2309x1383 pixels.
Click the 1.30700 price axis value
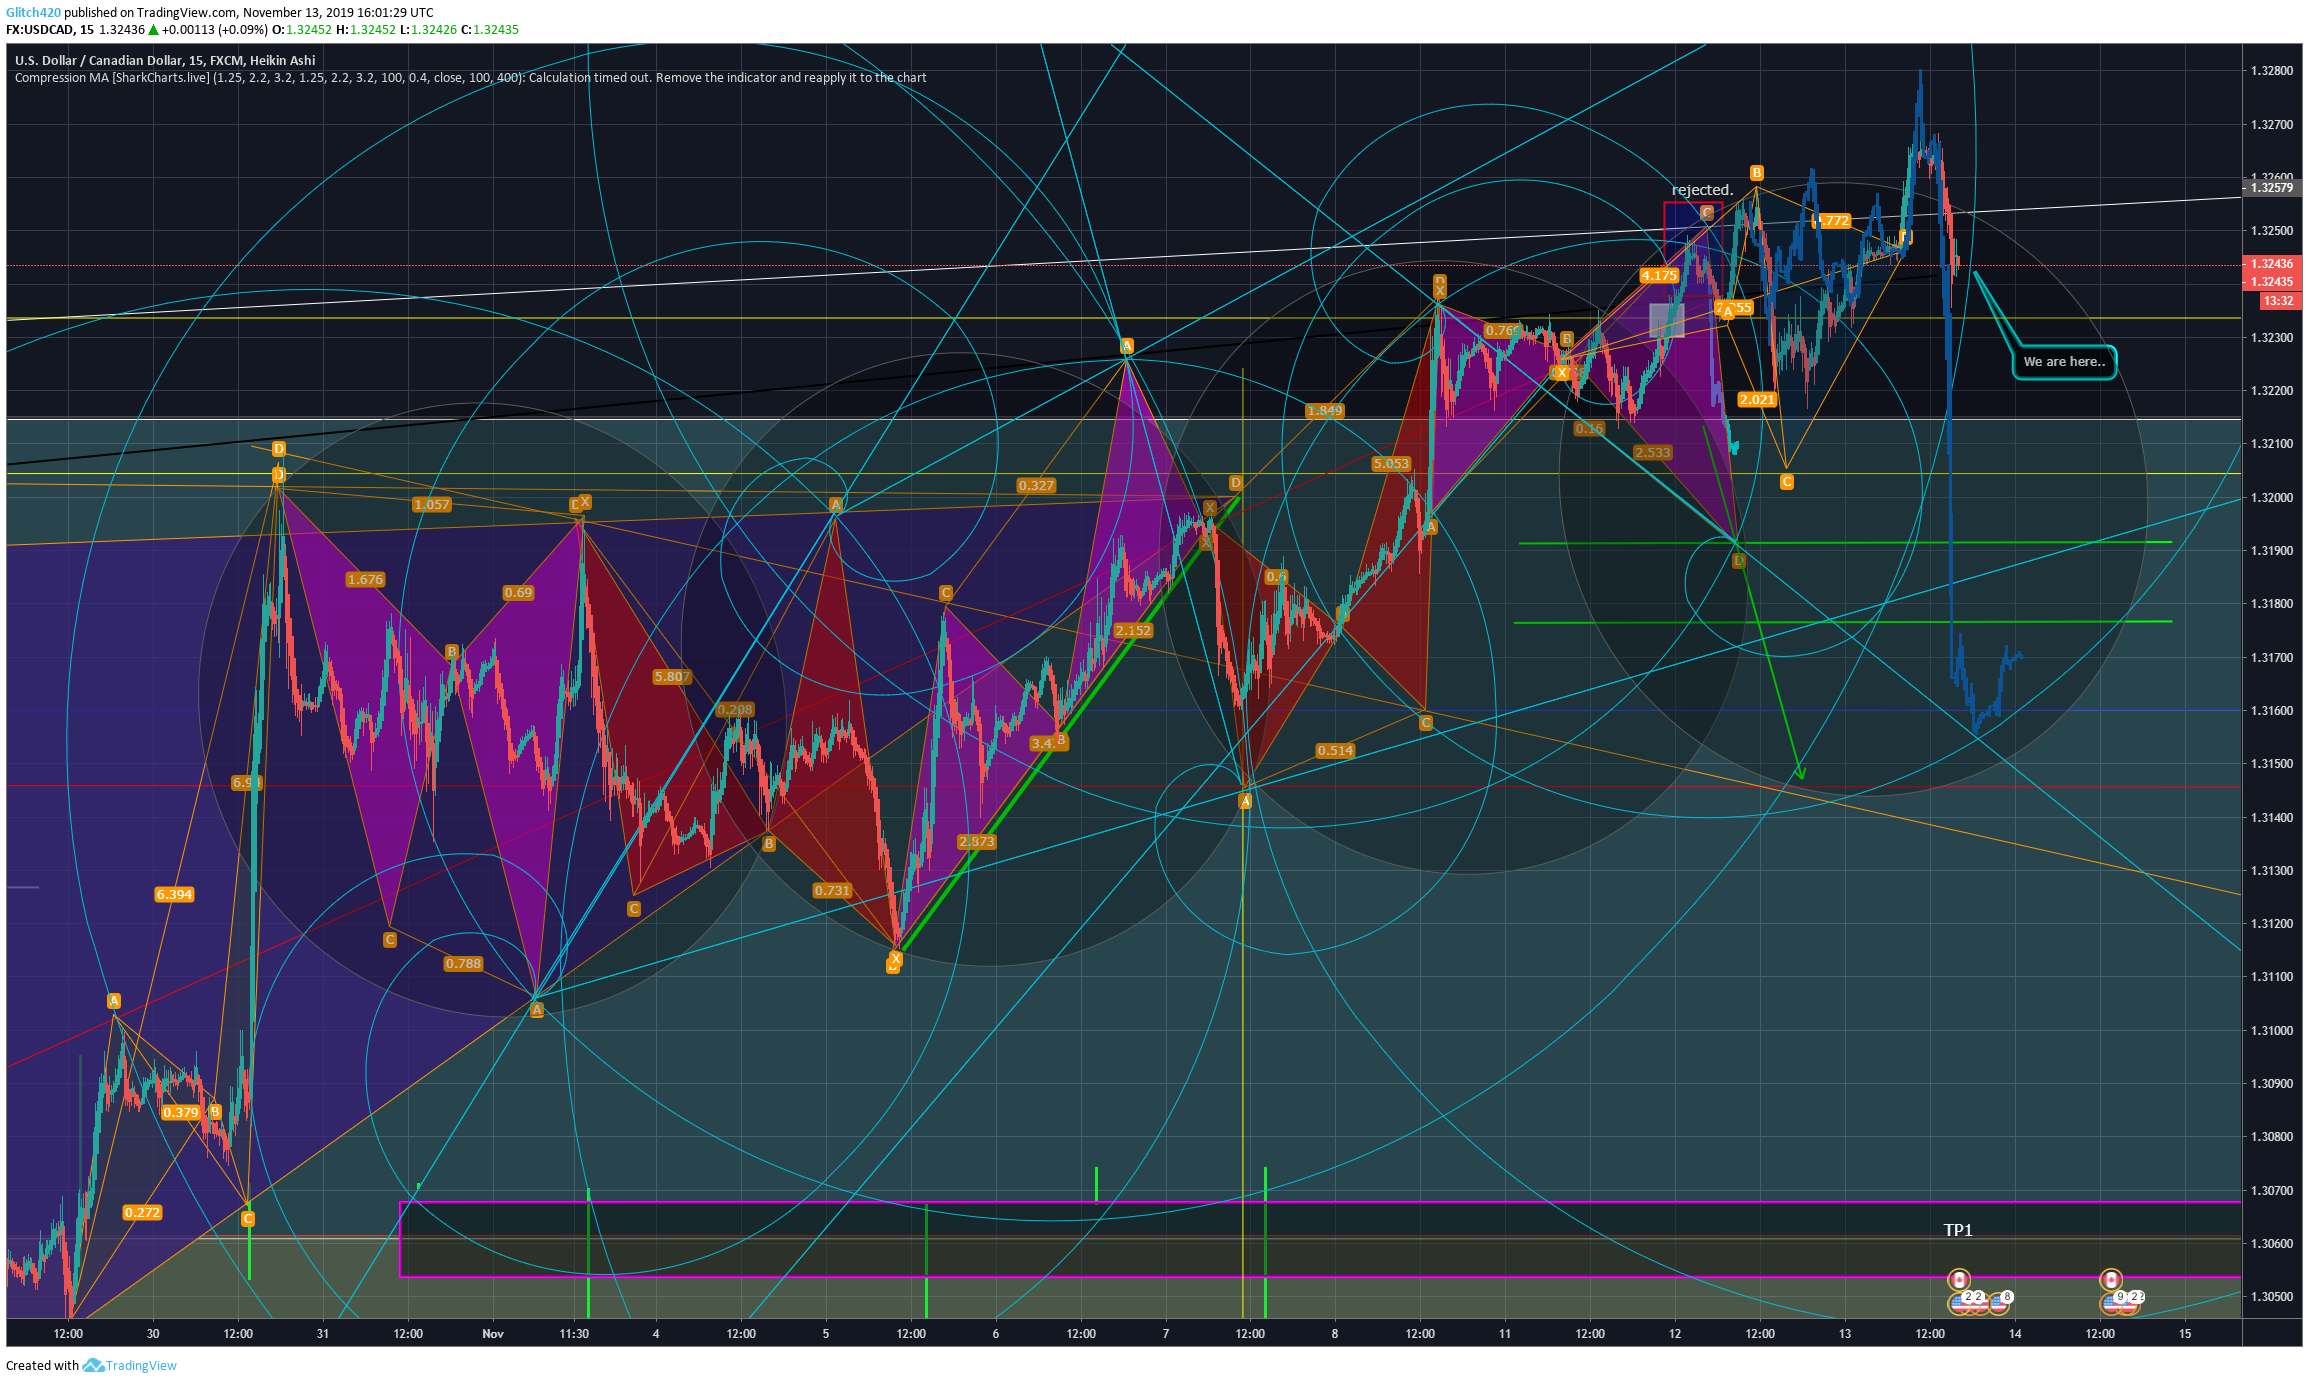(x=2271, y=1190)
